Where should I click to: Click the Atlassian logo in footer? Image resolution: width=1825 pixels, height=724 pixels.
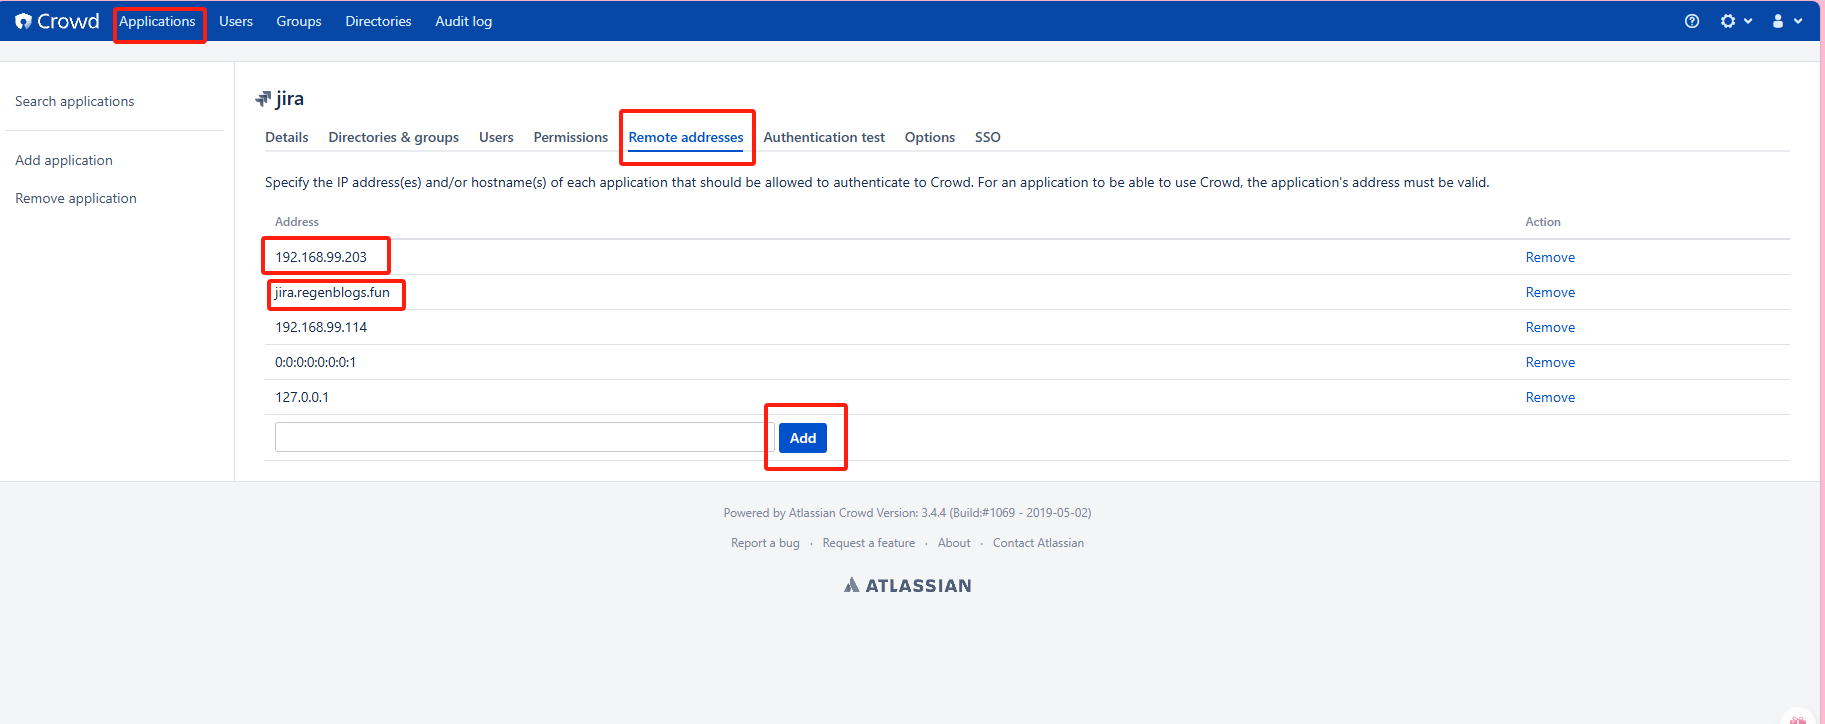[908, 585]
